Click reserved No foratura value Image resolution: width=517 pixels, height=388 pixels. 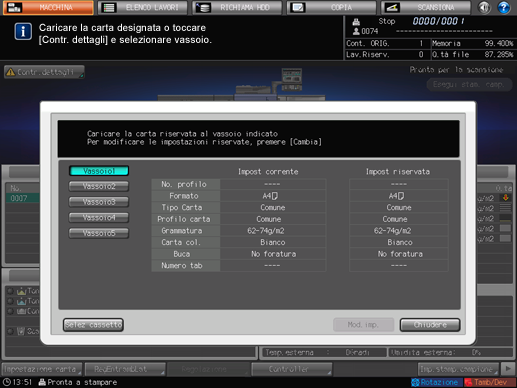399,254
